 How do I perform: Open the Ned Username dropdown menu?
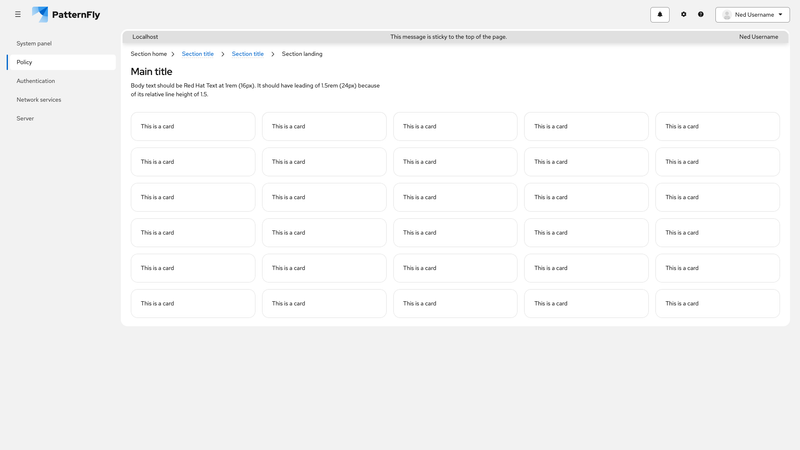pyautogui.click(x=753, y=15)
